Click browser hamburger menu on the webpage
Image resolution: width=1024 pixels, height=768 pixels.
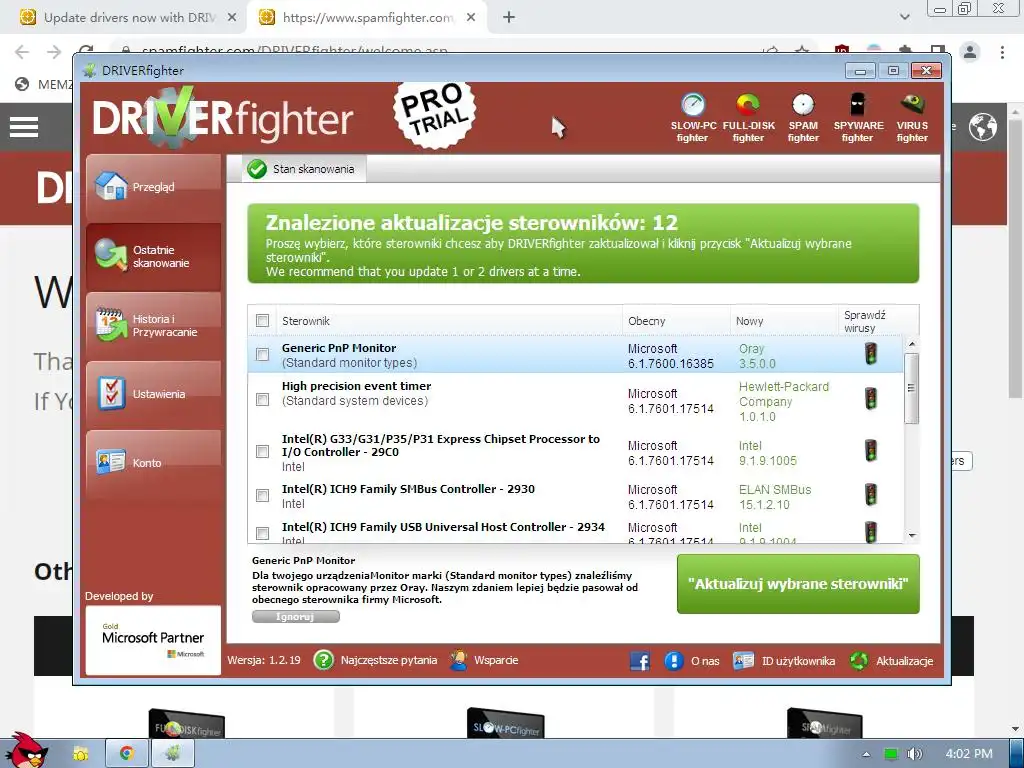24,127
